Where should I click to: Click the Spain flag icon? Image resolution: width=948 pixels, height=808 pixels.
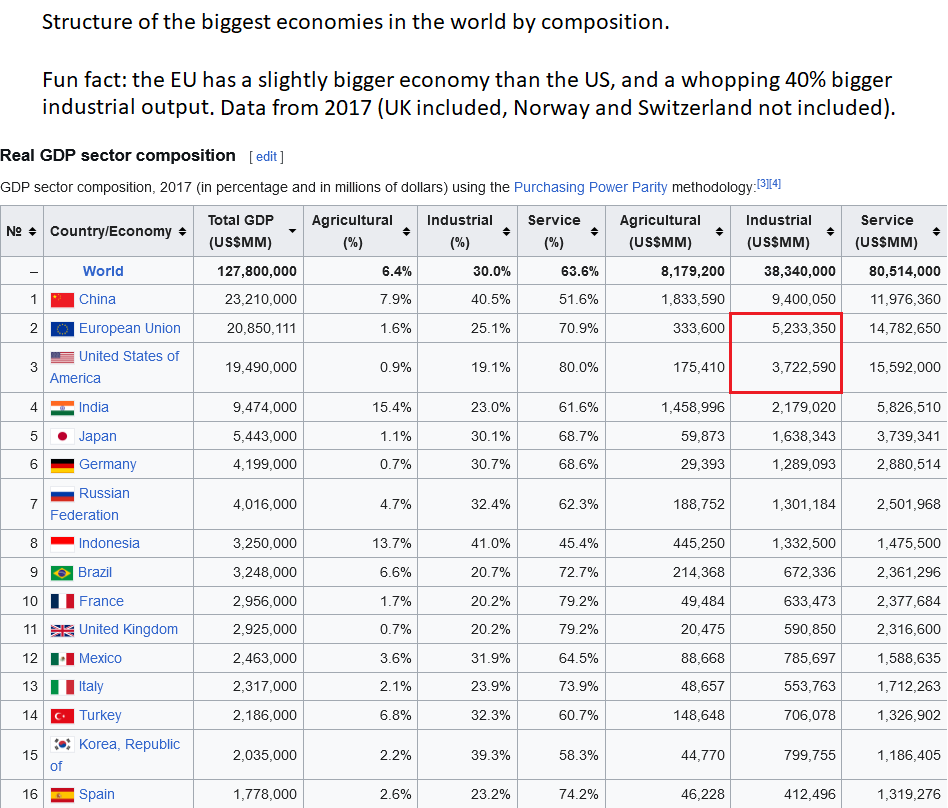[62, 795]
